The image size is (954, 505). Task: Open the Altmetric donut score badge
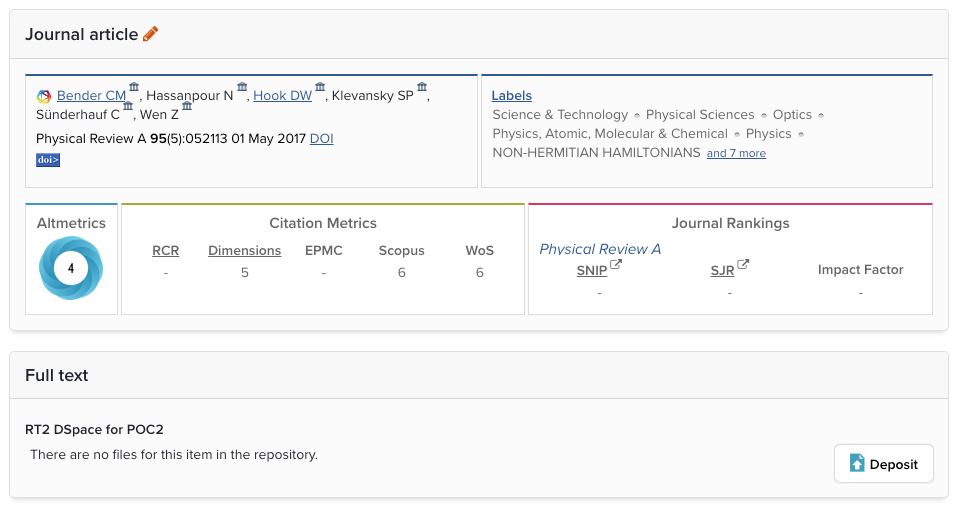(x=71, y=268)
